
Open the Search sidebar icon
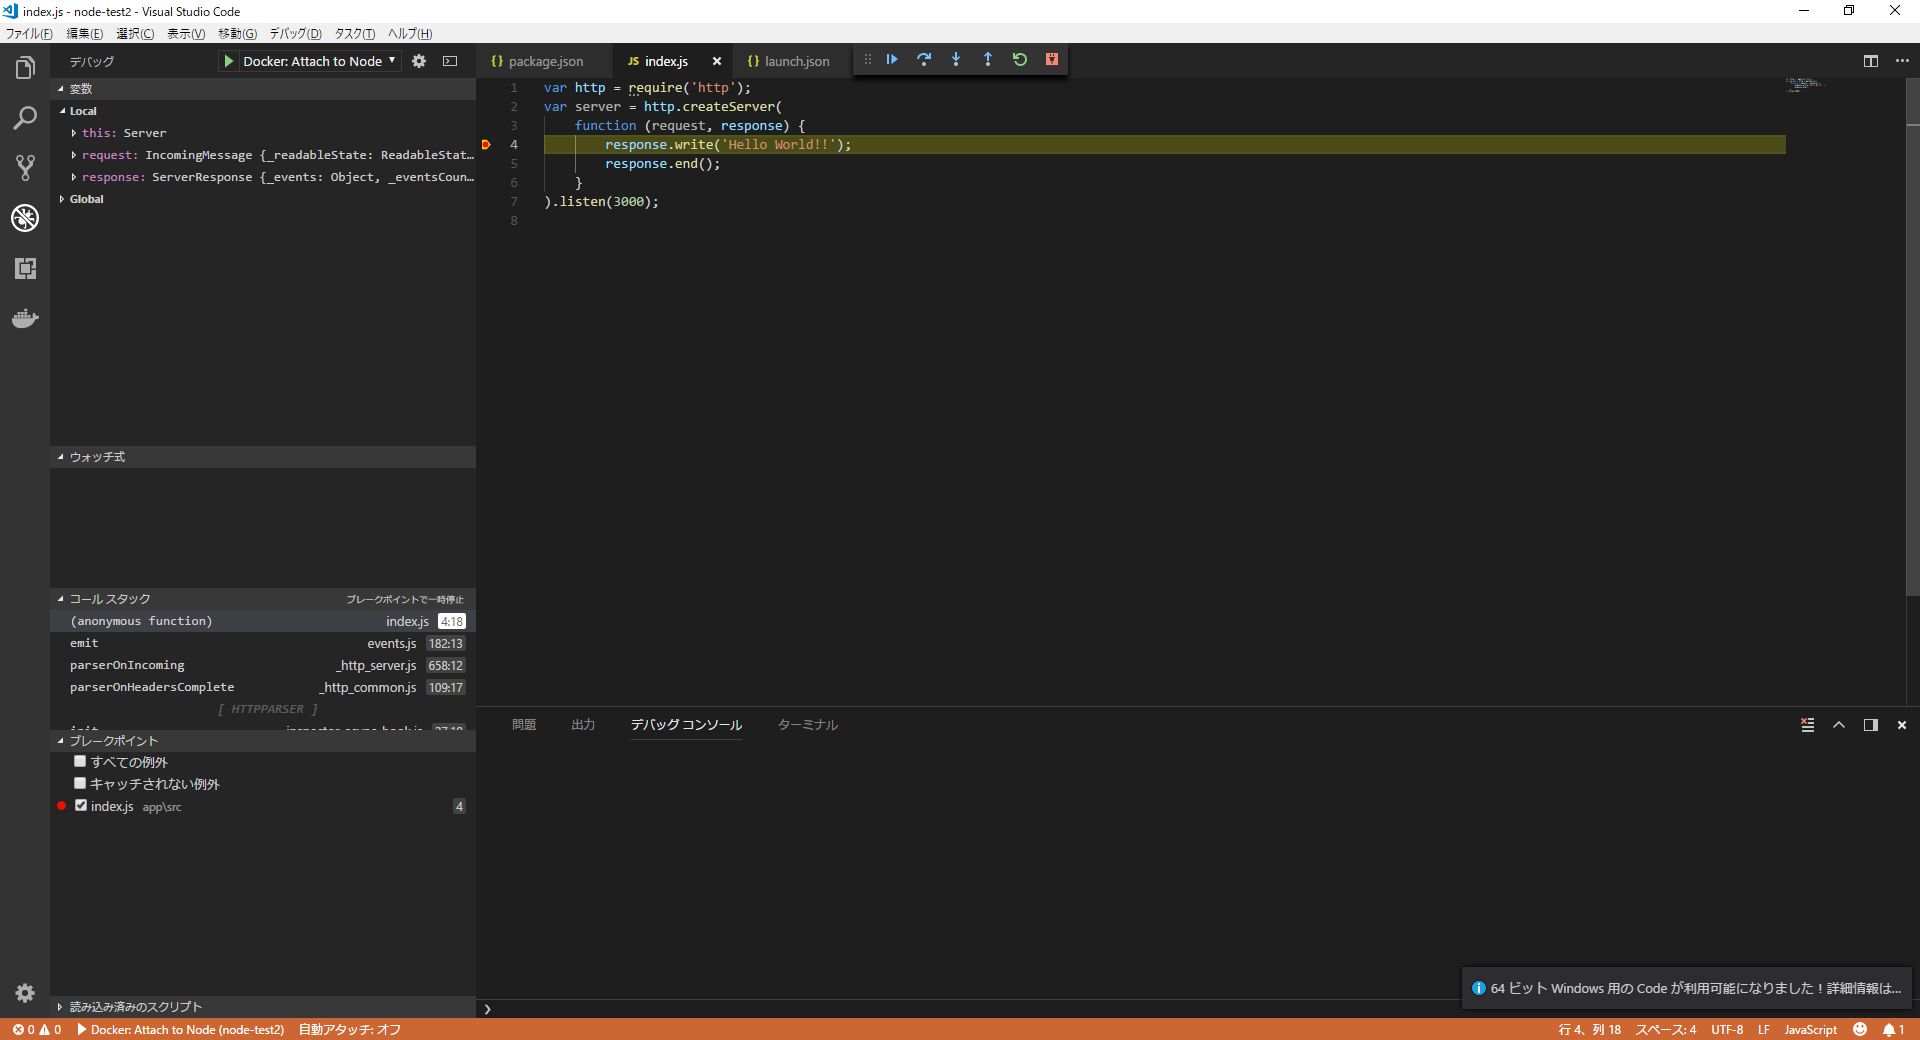click(x=24, y=118)
